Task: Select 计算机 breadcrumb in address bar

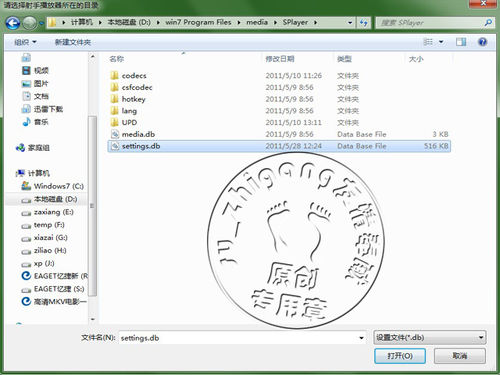Action: point(82,22)
